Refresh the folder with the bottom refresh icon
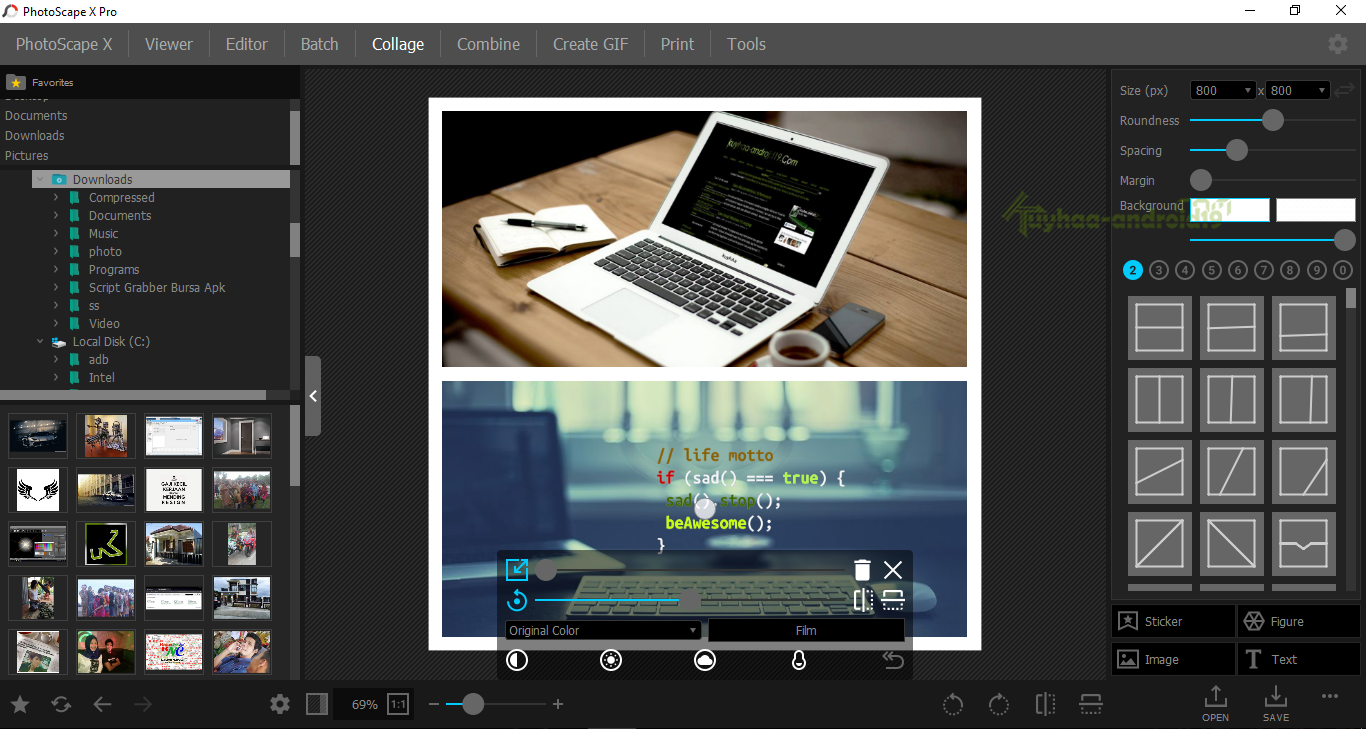 point(61,705)
